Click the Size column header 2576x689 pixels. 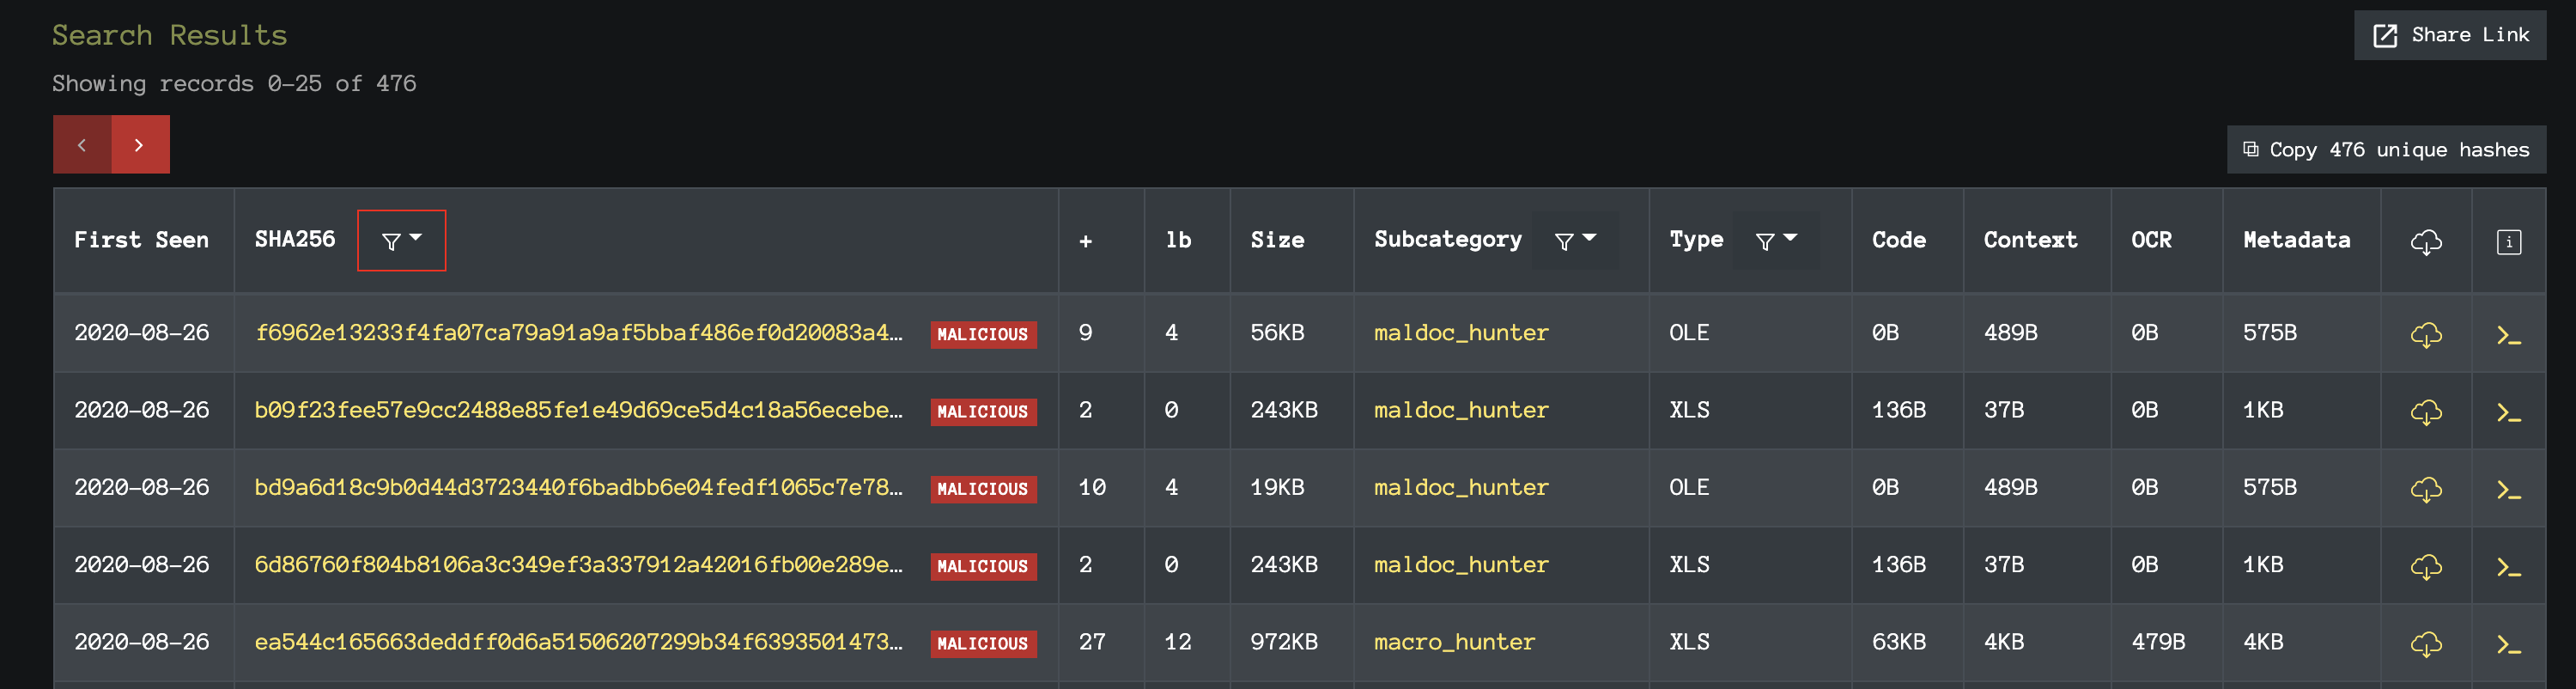click(1277, 240)
